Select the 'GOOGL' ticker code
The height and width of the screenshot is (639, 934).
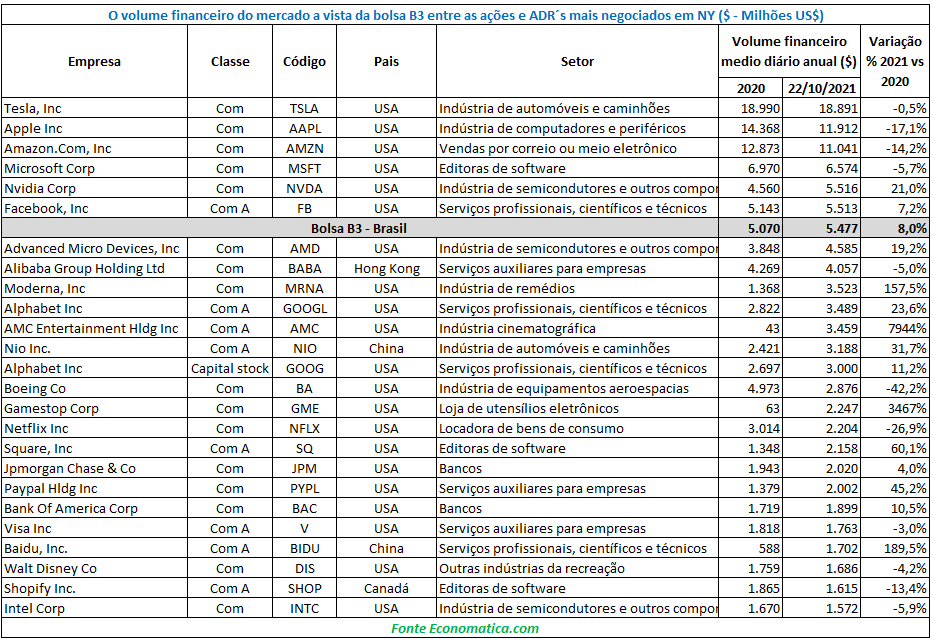[x=304, y=308]
